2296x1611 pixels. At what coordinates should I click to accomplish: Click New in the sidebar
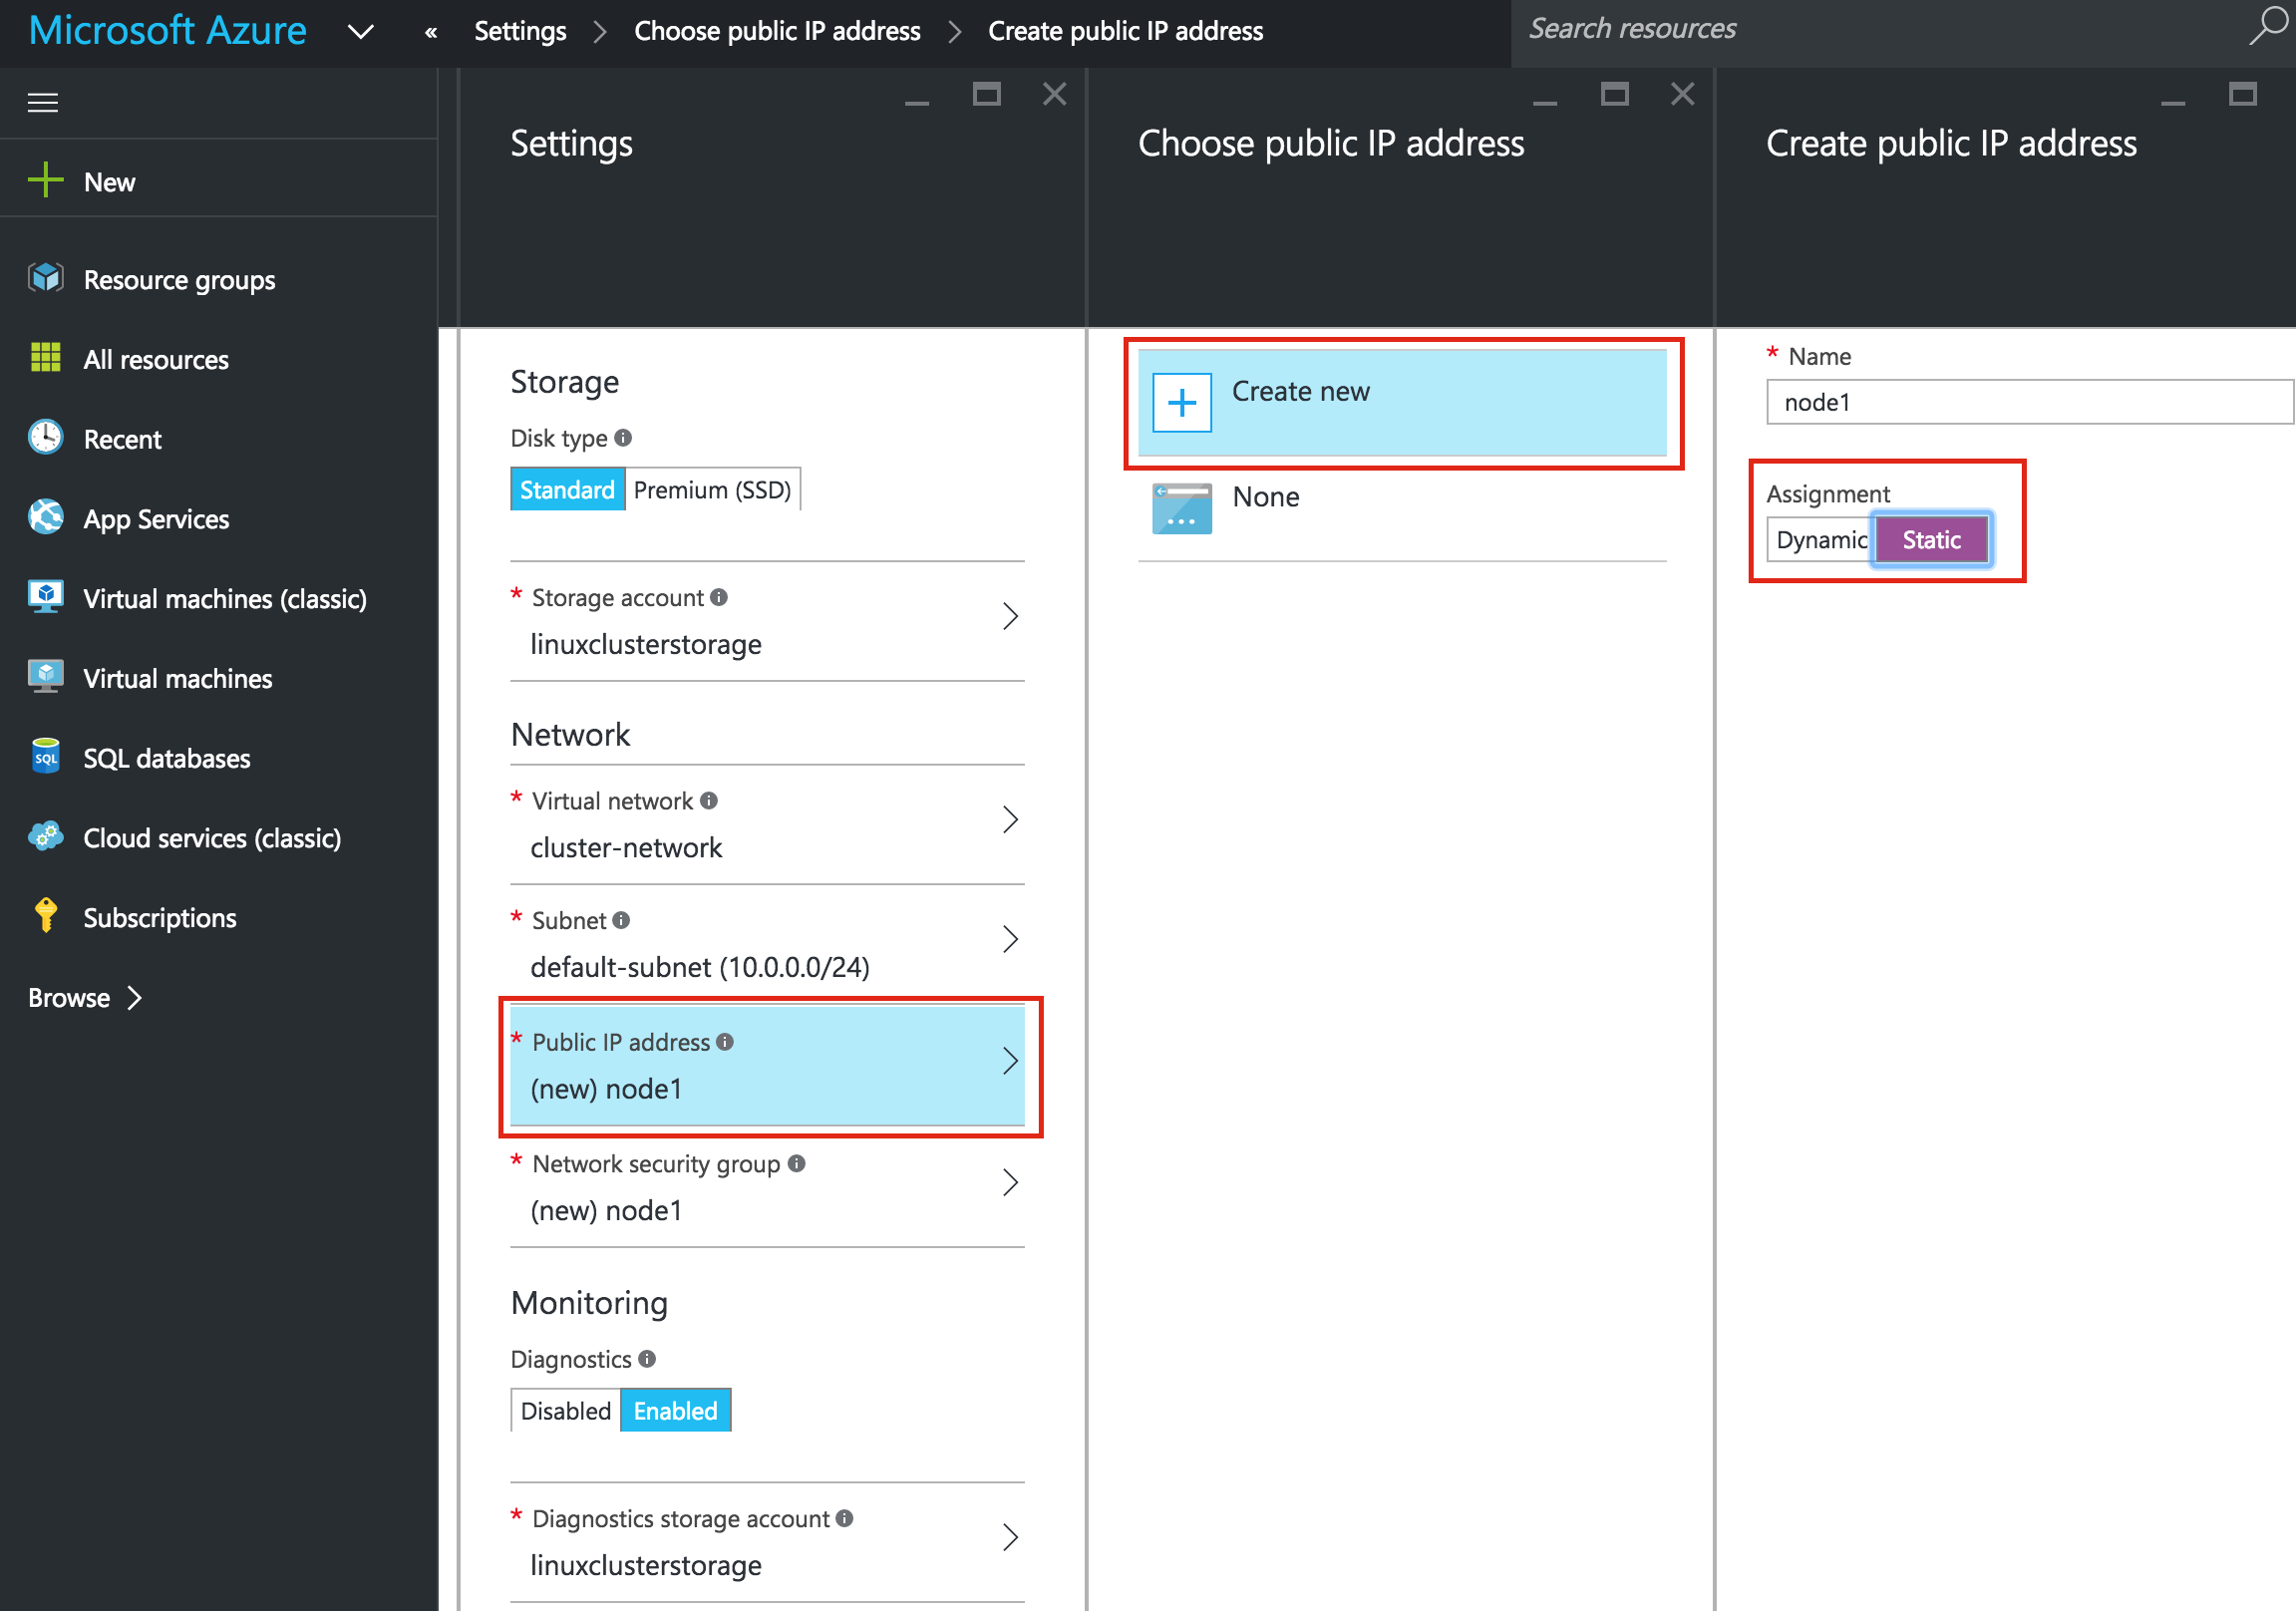tap(109, 182)
